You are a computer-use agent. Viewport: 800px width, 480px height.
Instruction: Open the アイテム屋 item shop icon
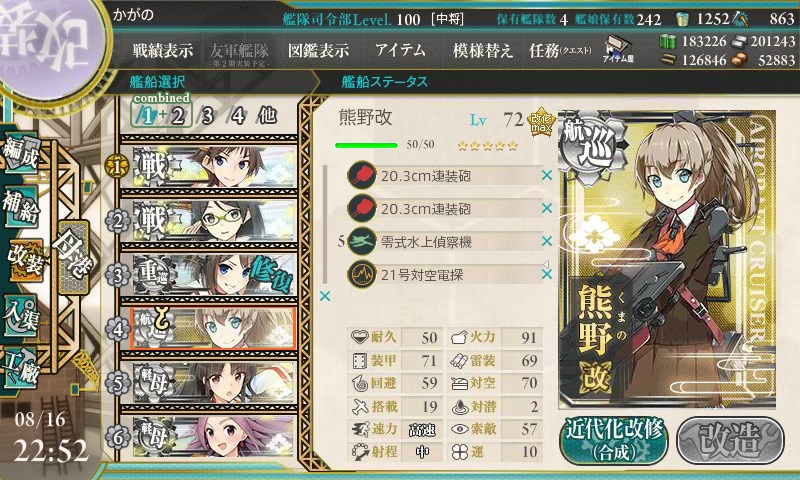pyautogui.click(x=618, y=49)
